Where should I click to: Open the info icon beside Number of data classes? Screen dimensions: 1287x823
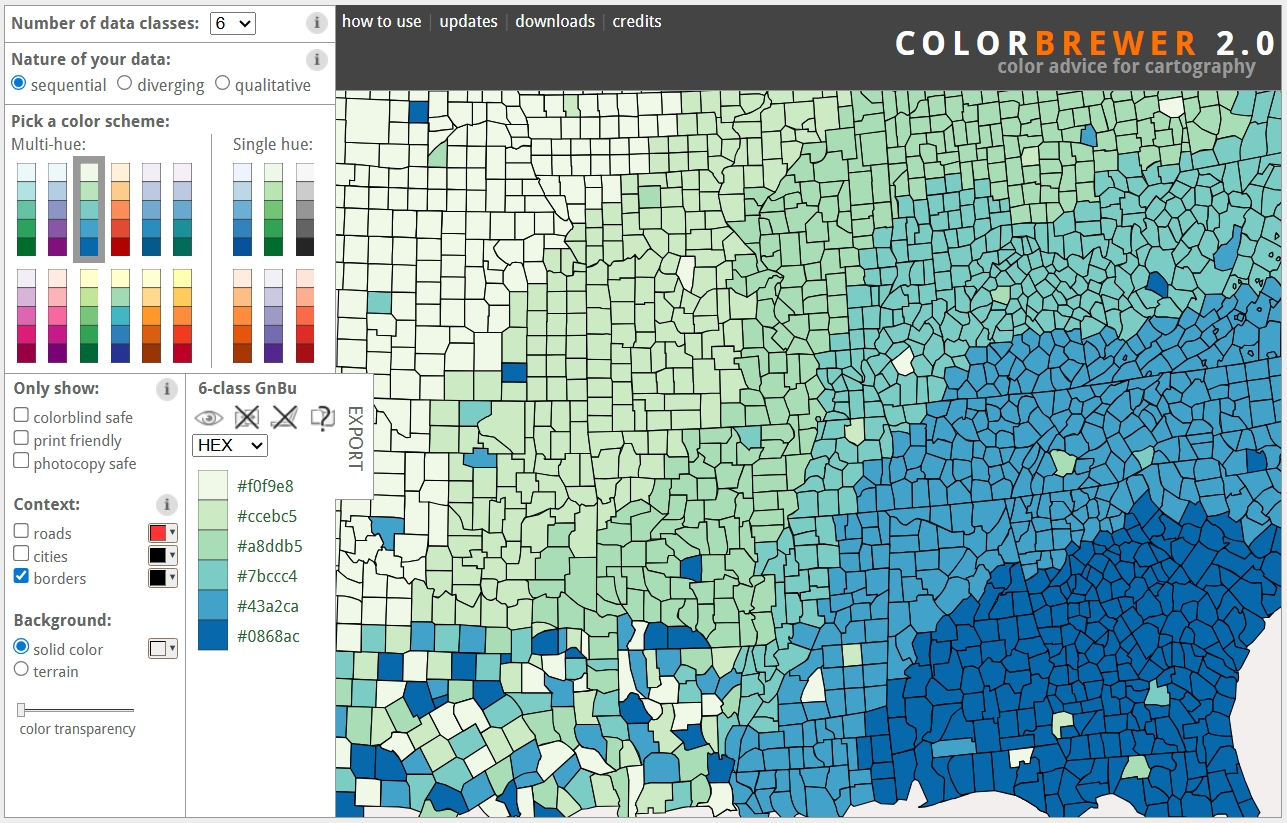316,22
